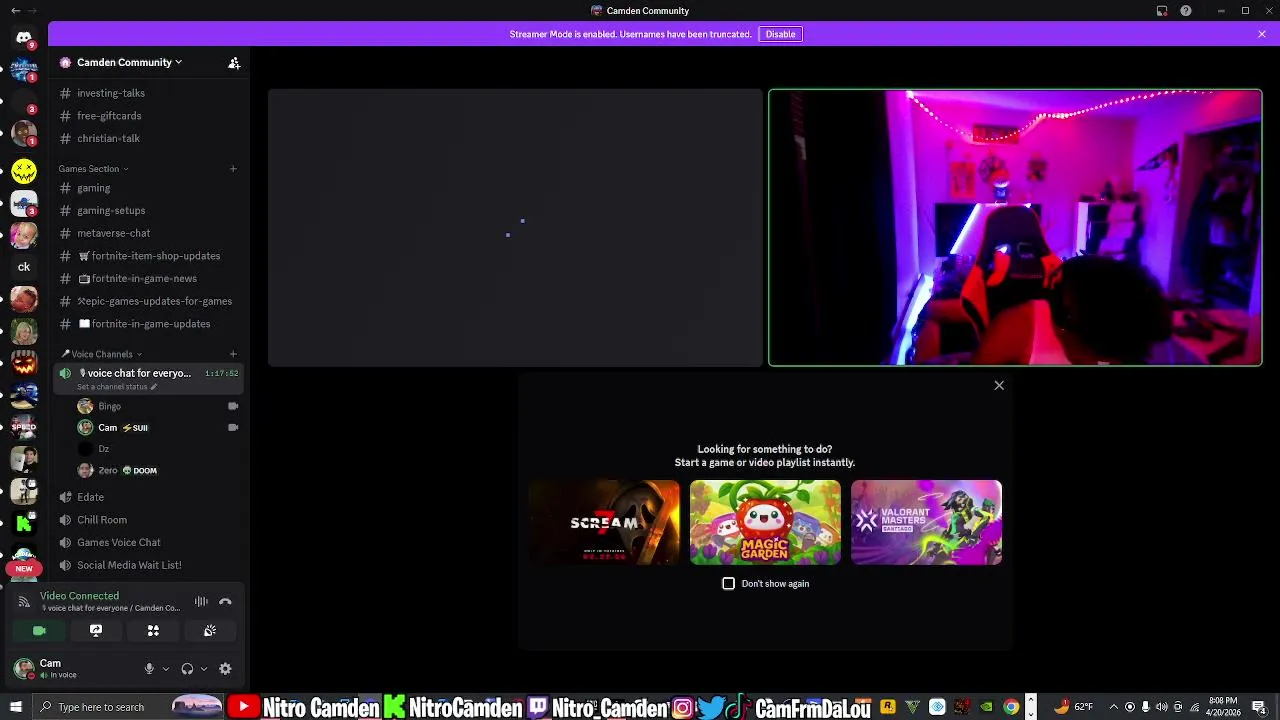Start the Scream 7 video card
The image size is (1280, 720).
[604, 523]
